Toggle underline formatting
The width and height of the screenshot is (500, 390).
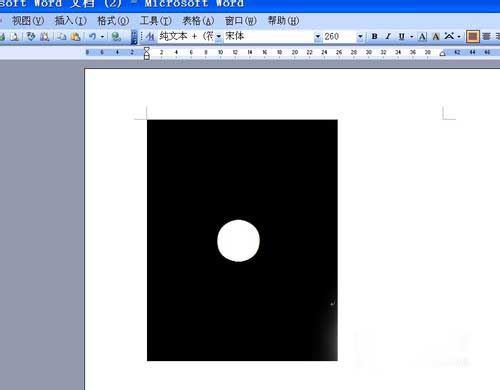[x=402, y=36]
